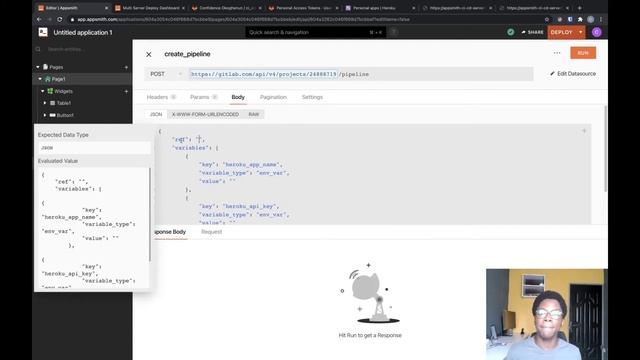Expand the Table1 widget node
The width and height of the screenshot is (640, 360).
(x=45, y=103)
